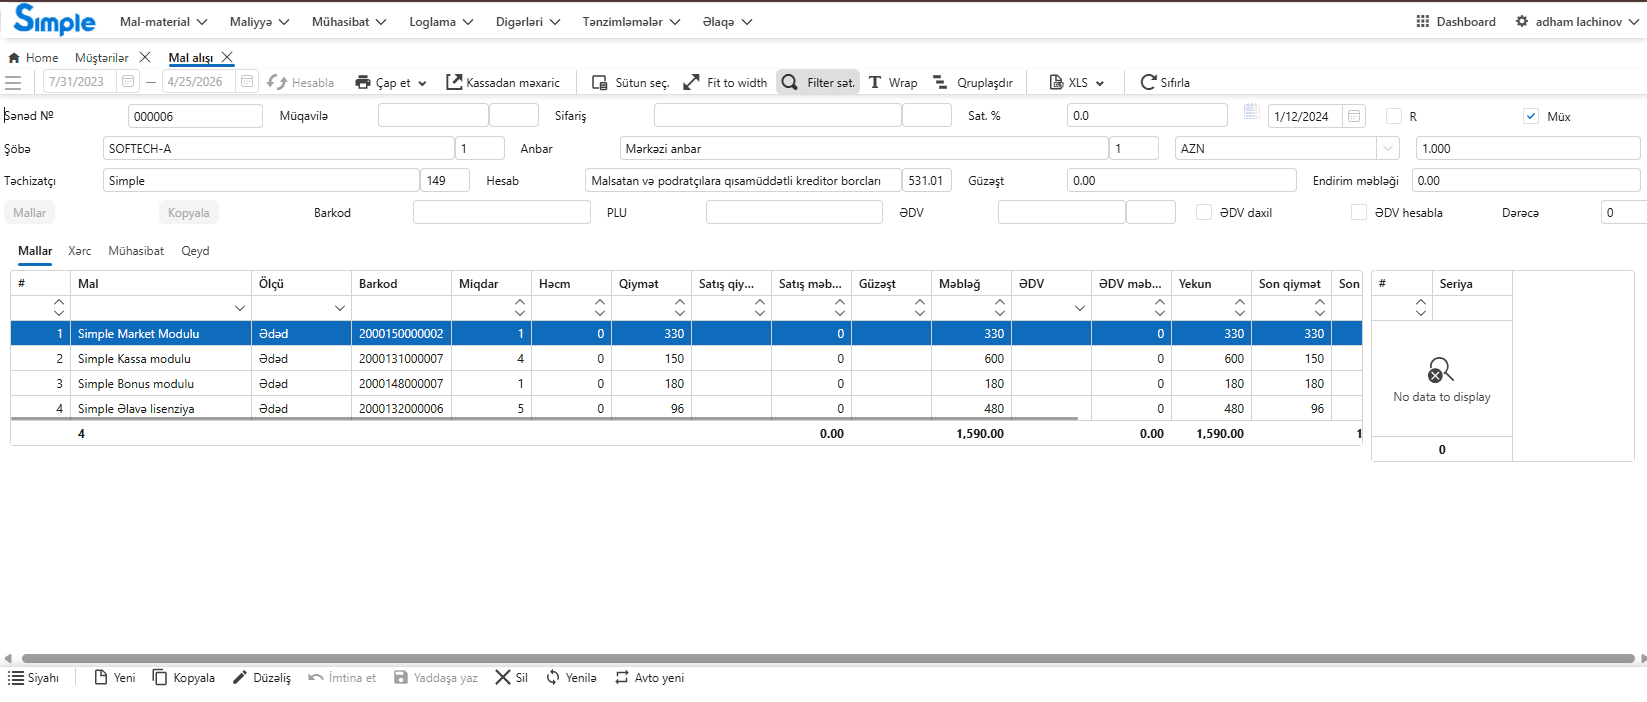Screen dimensions: 1647x702
Task: Check the ƏDV hesabla checkbox
Action: 1358,212
